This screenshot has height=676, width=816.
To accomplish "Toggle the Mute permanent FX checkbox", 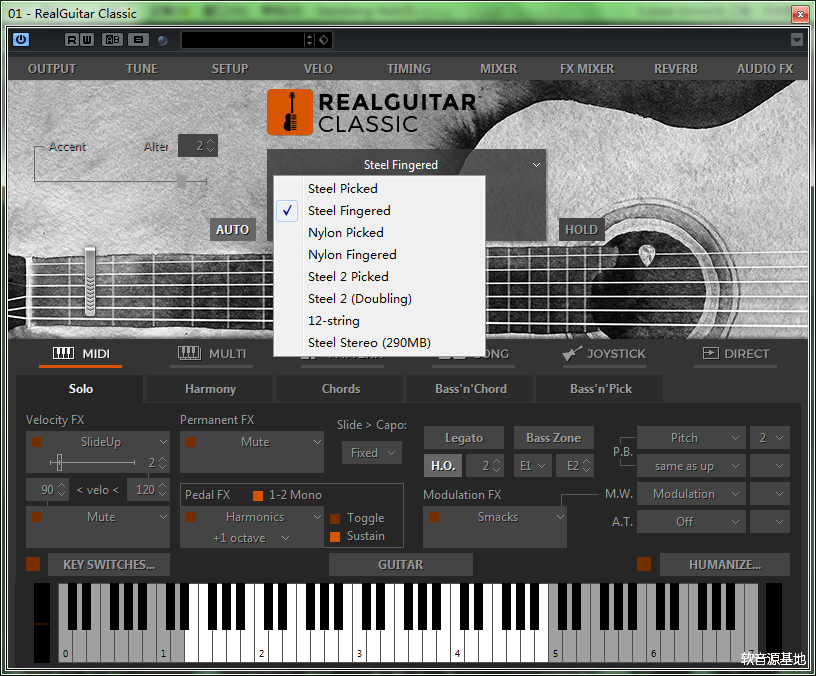I will [193, 441].
